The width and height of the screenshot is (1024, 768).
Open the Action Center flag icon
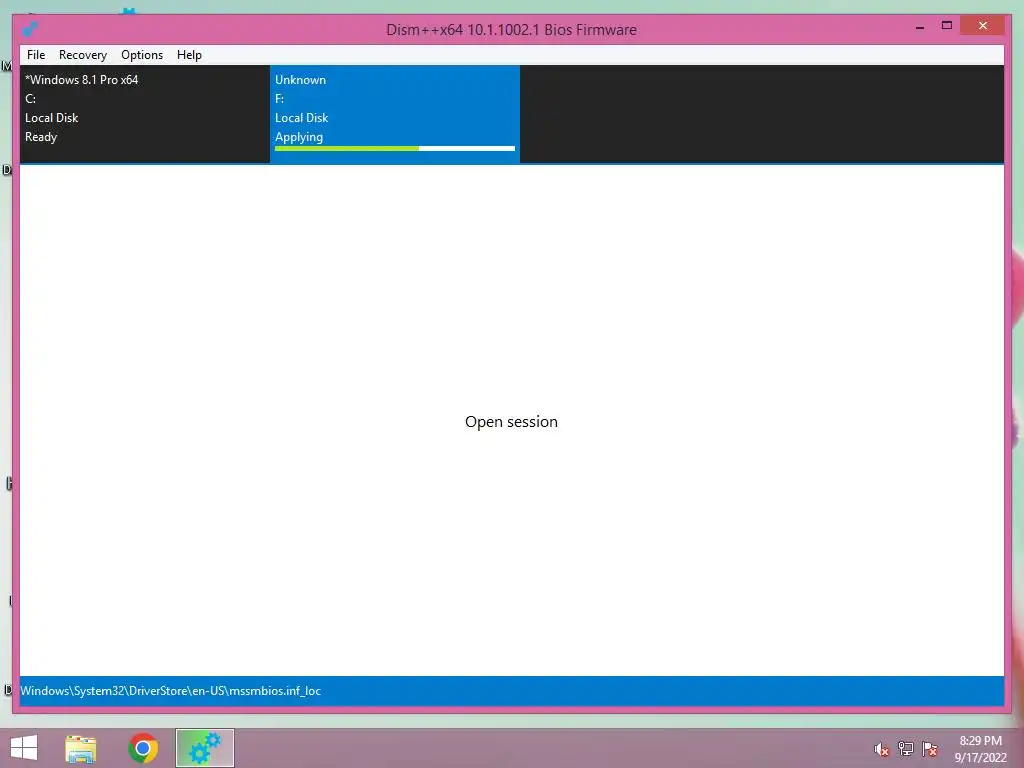click(x=930, y=749)
